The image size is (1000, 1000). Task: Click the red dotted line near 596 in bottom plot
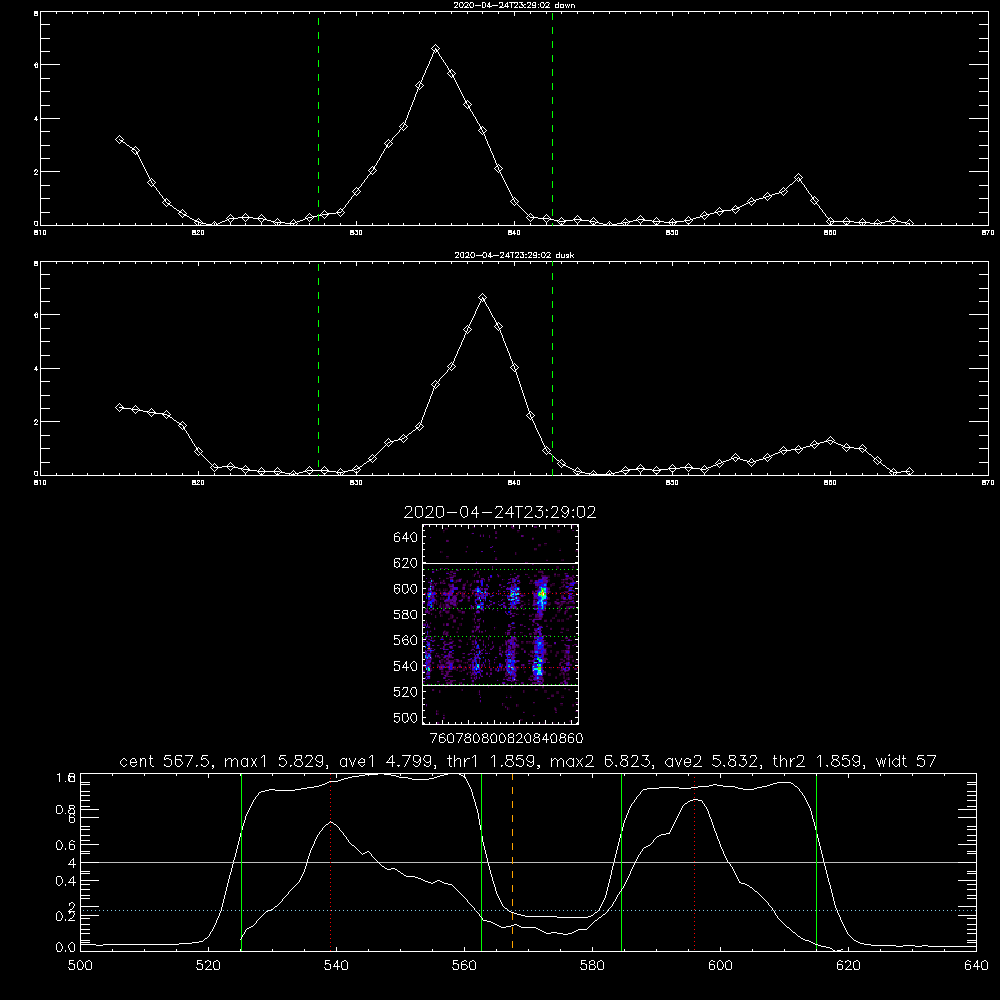tap(695, 862)
